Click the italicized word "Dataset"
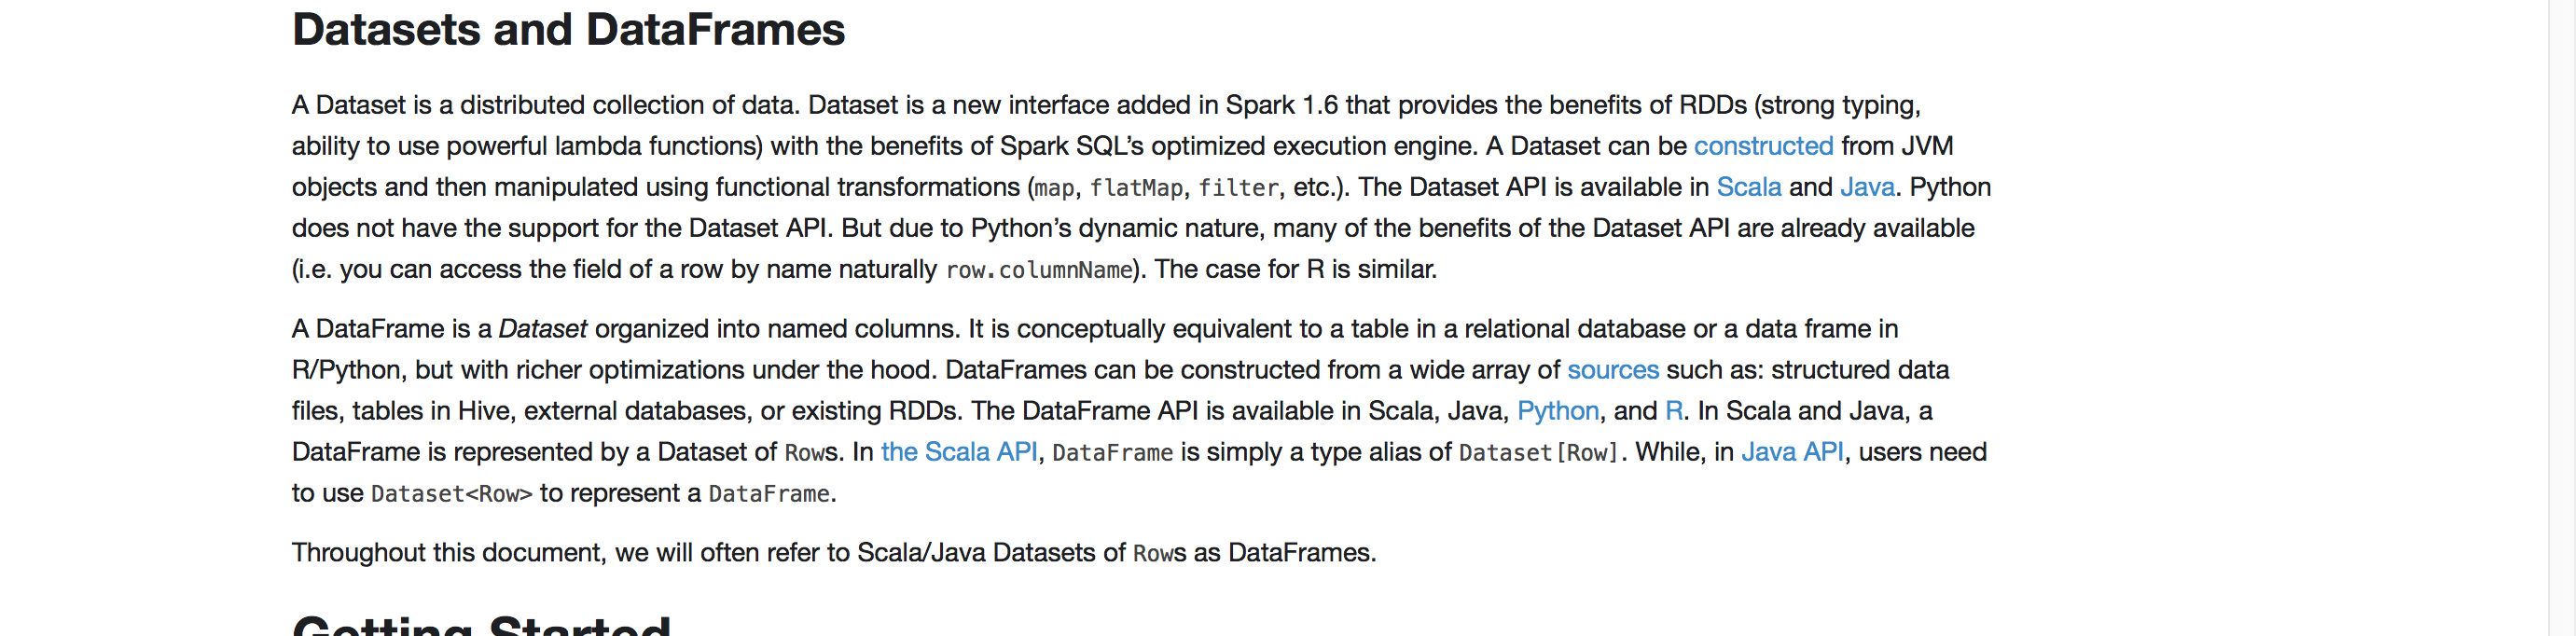 (x=542, y=329)
